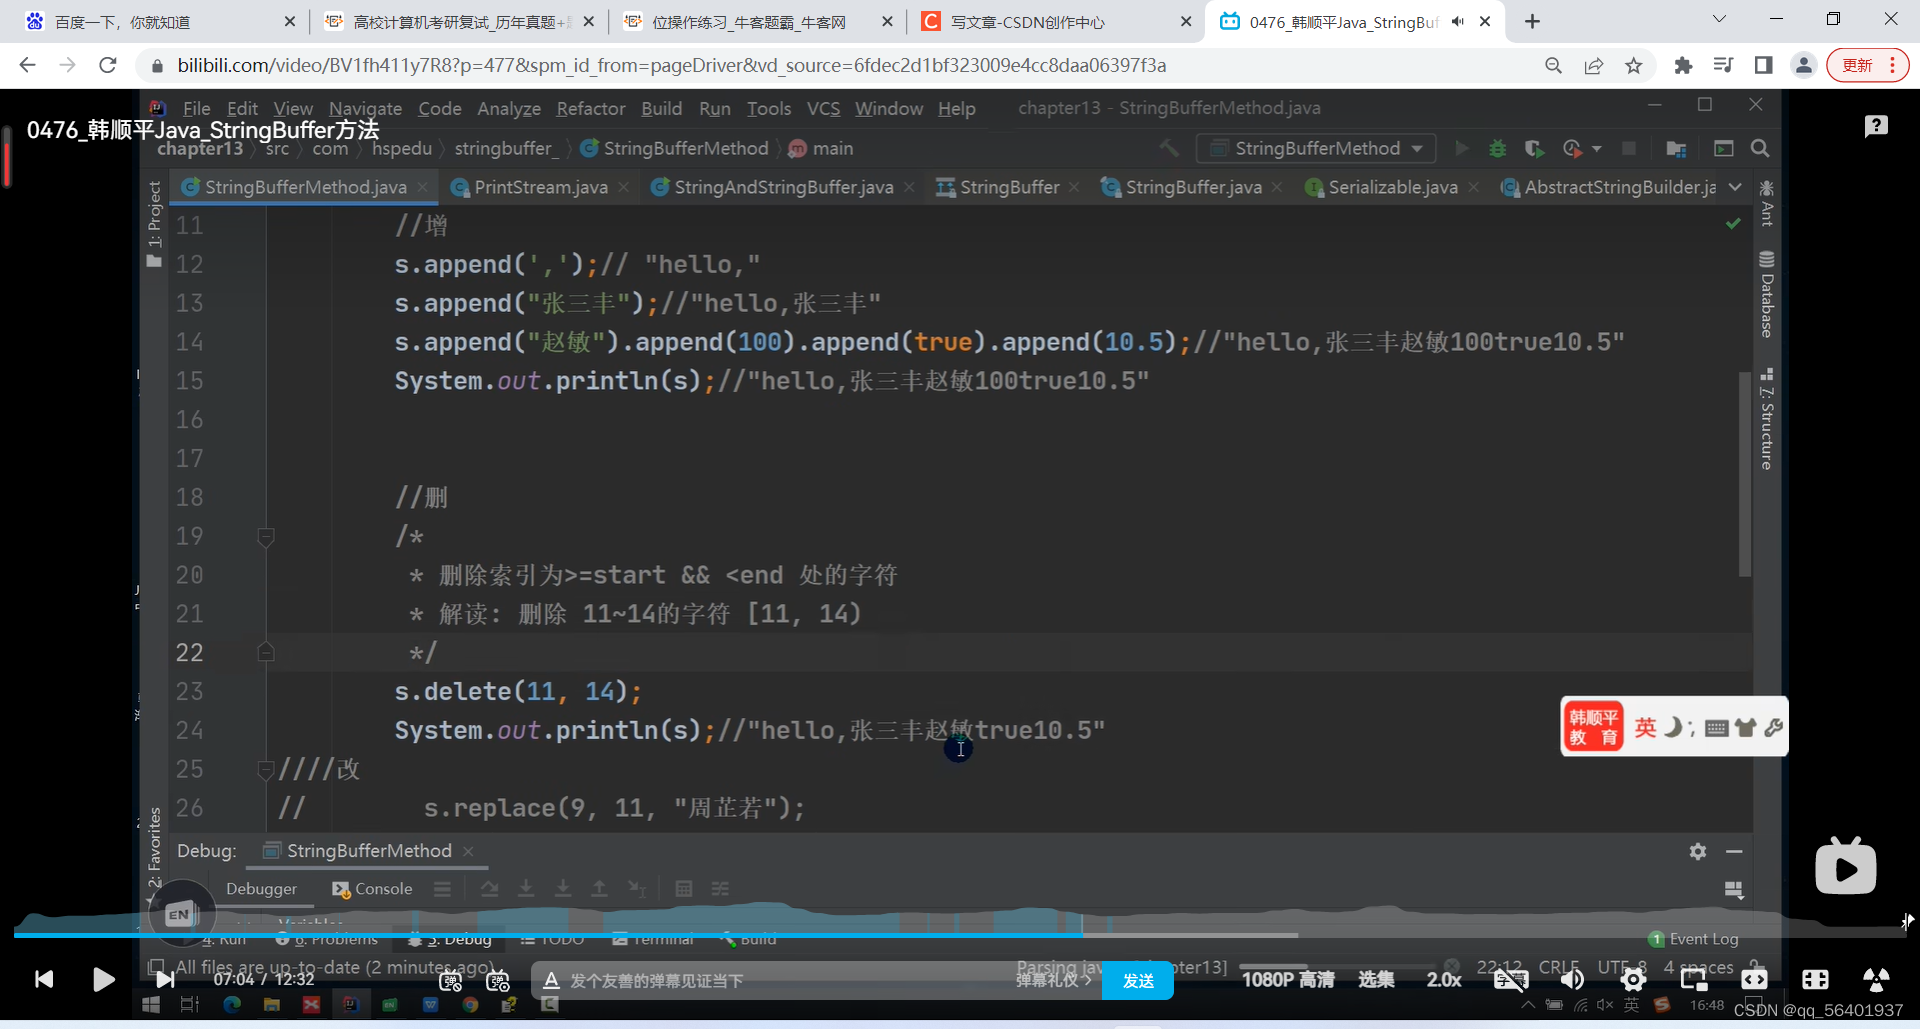This screenshot has height=1029, width=1920.
Task: Start the debugger with the bug icon
Action: click(x=1497, y=148)
